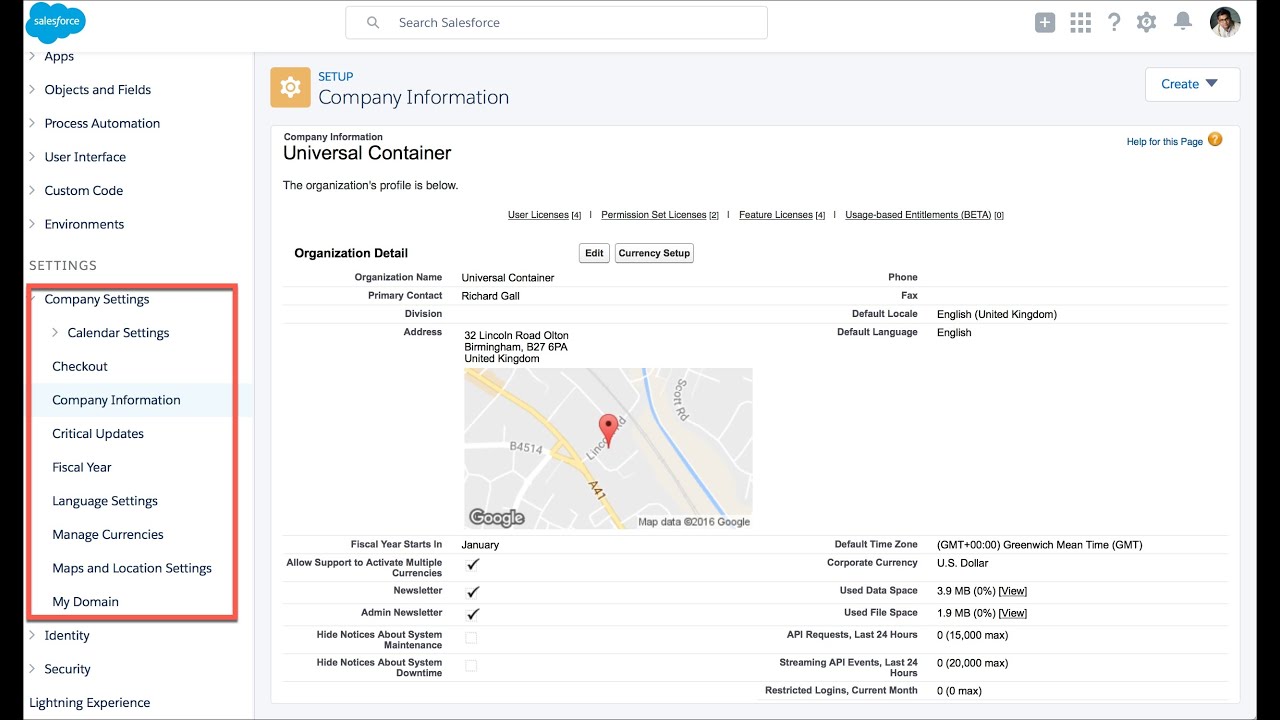Collapse the Company Settings section
1280x720 pixels.
click(34, 299)
